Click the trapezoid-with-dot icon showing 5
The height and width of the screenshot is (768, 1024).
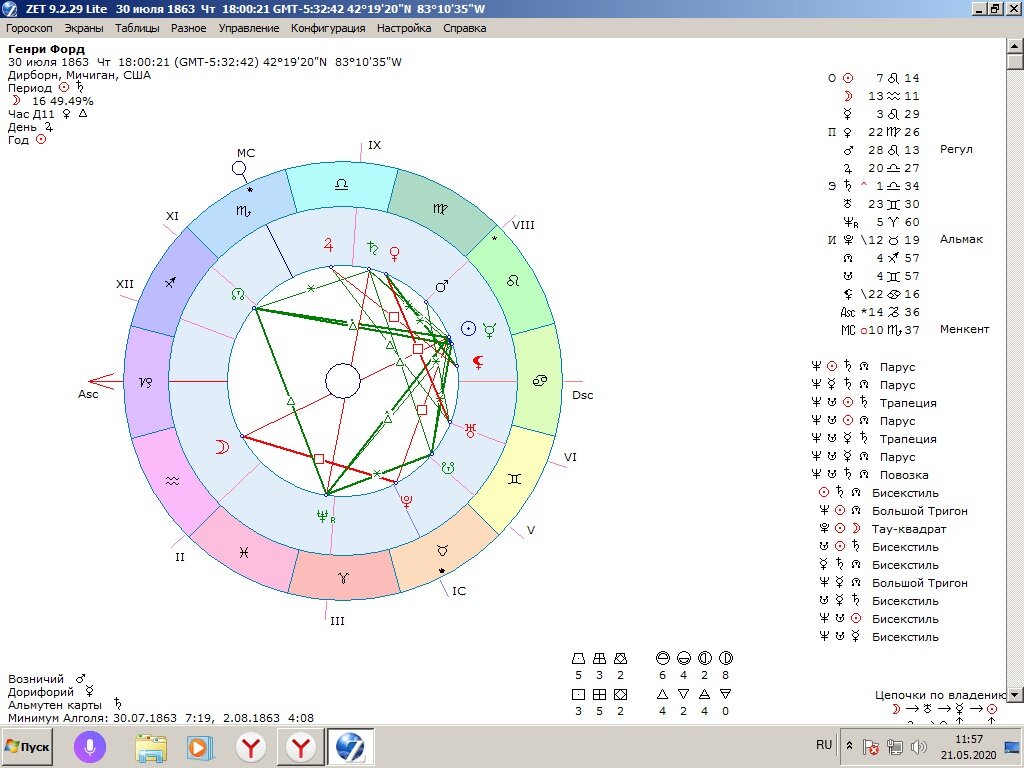point(578,658)
